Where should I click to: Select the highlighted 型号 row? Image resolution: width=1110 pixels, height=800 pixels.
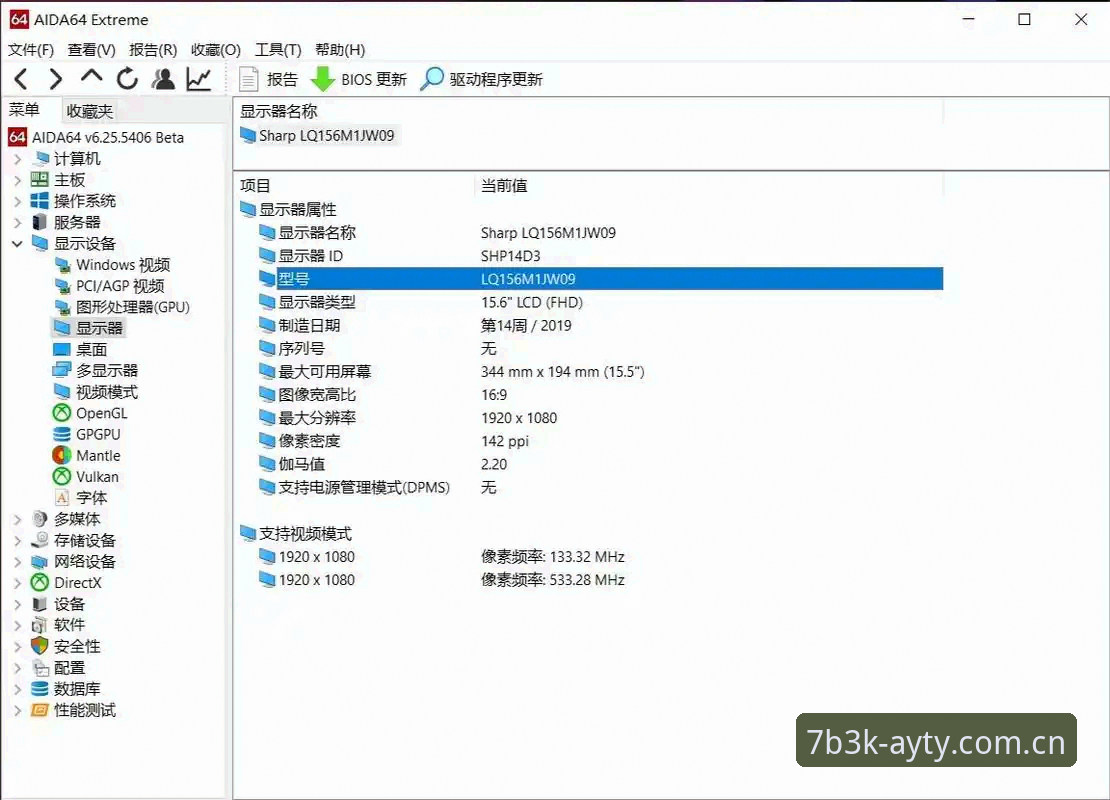[x=600, y=279]
